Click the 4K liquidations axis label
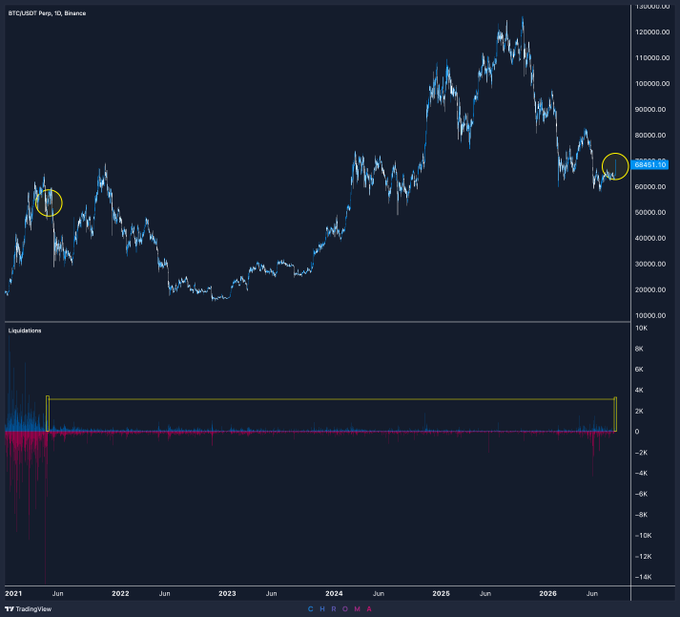This screenshot has width=680, height=617. [640, 390]
